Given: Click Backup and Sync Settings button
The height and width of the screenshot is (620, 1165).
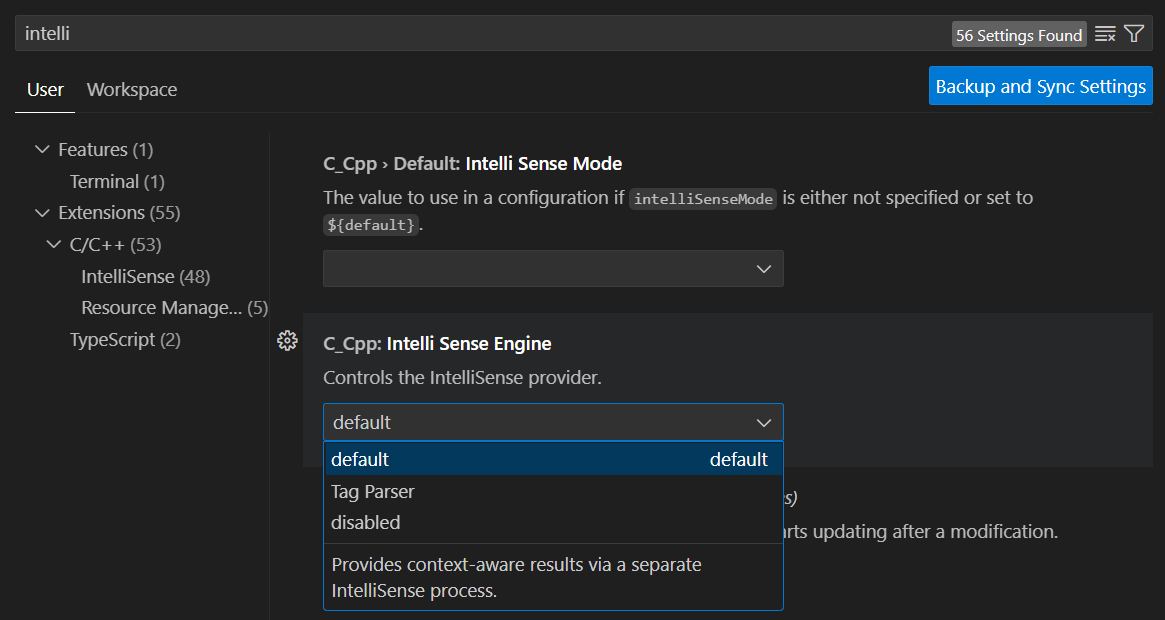Looking at the screenshot, I should (1040, 85).
